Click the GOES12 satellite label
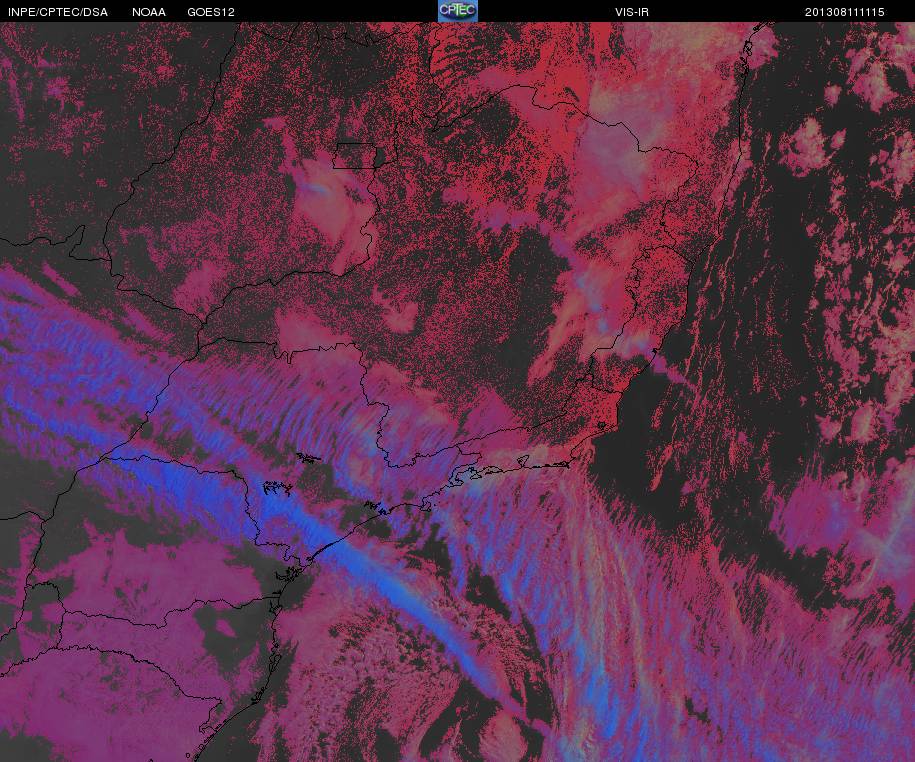Screen dimensions: 915x762 click(211, 12)
